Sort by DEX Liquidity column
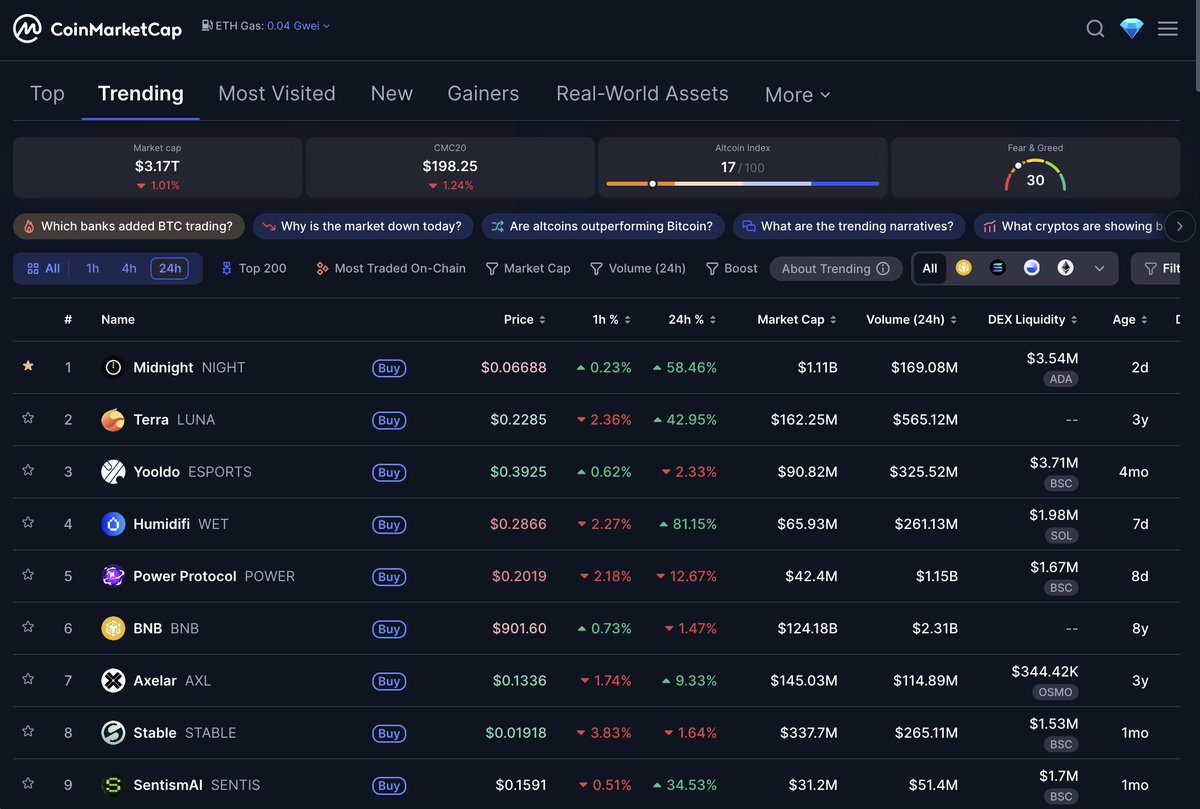This screenshot has height=809, width=1200. pyautogui.click(x=1033, y=319)
